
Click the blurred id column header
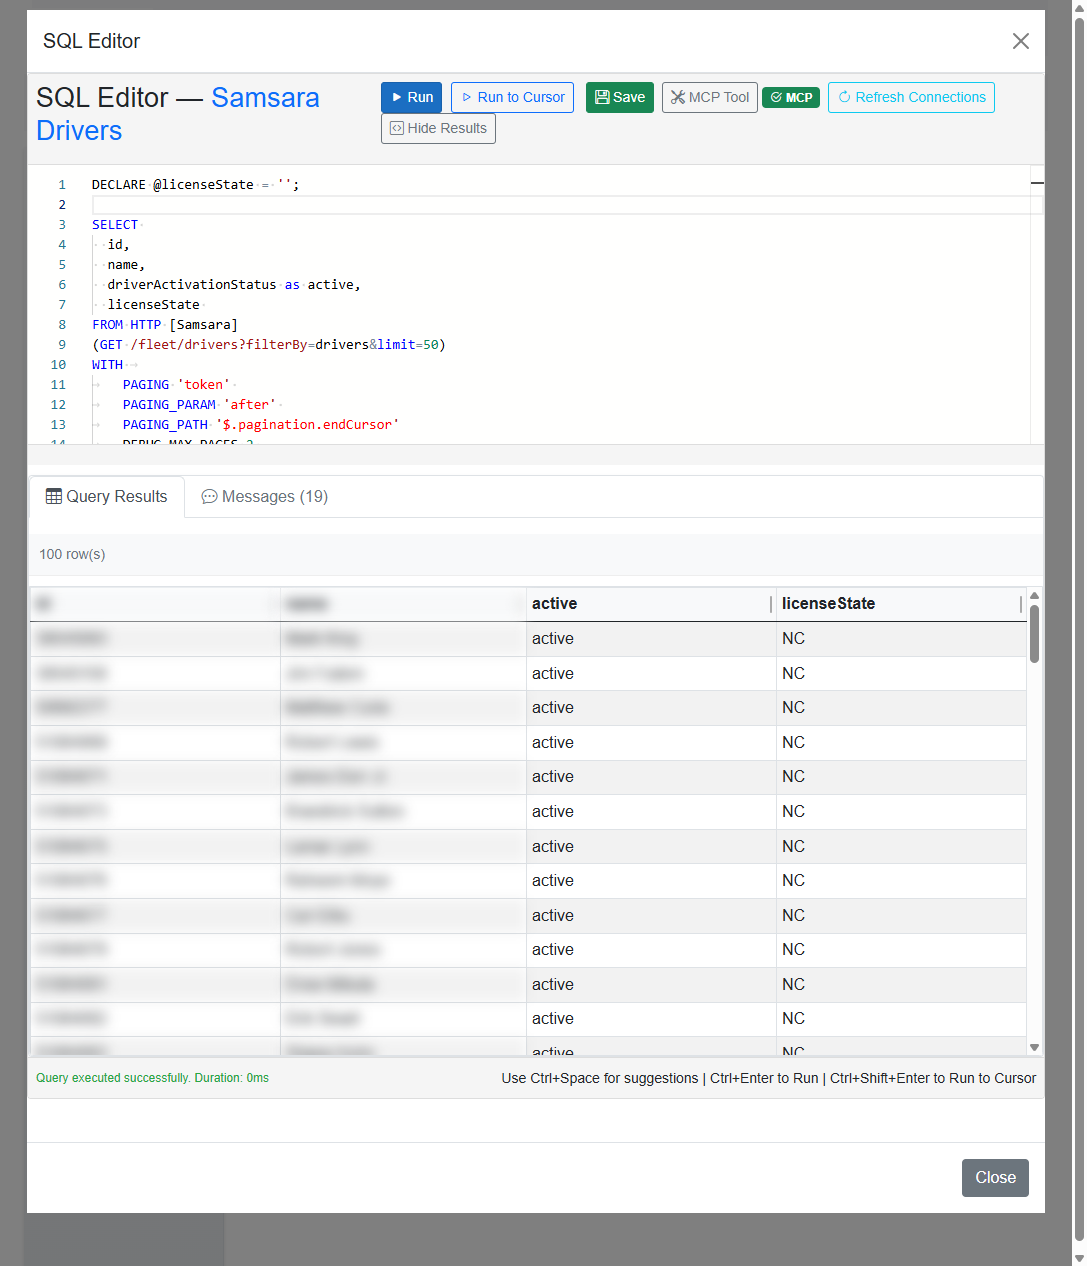click(154, 604)
